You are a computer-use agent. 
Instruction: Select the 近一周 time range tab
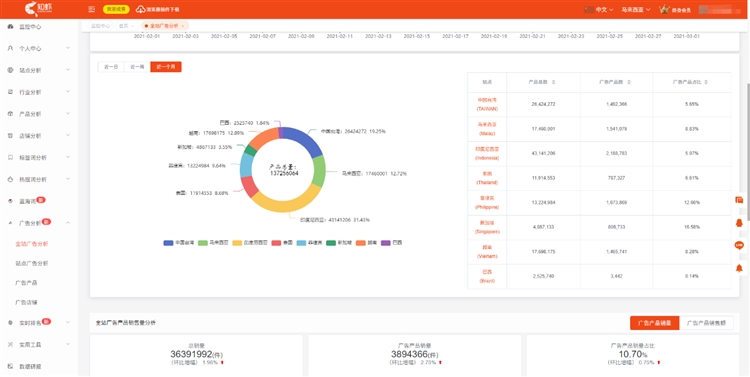(137, 67)
